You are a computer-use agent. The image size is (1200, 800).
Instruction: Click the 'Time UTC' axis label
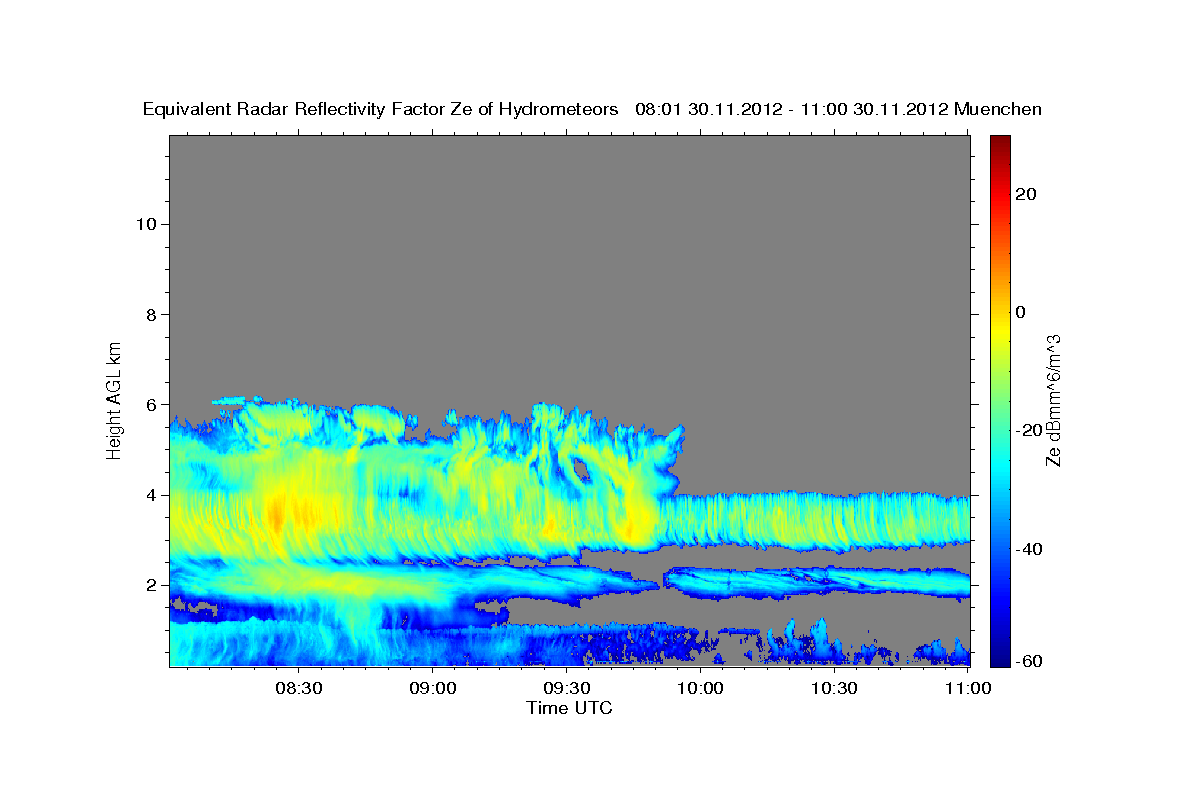569,708
